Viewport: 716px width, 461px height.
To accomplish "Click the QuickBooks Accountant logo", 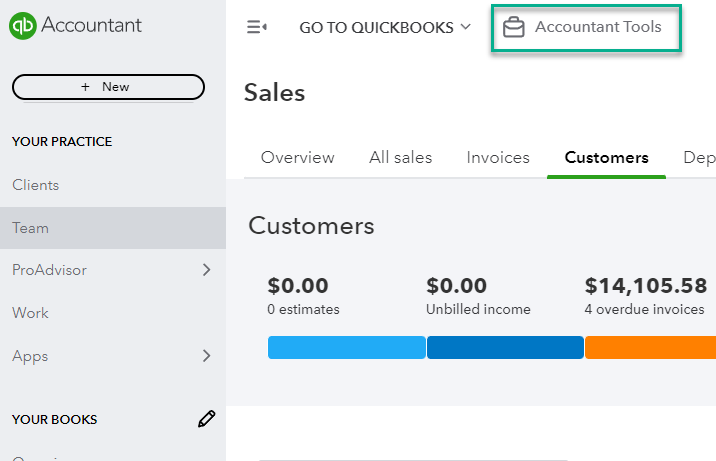I will coord(76,25).
